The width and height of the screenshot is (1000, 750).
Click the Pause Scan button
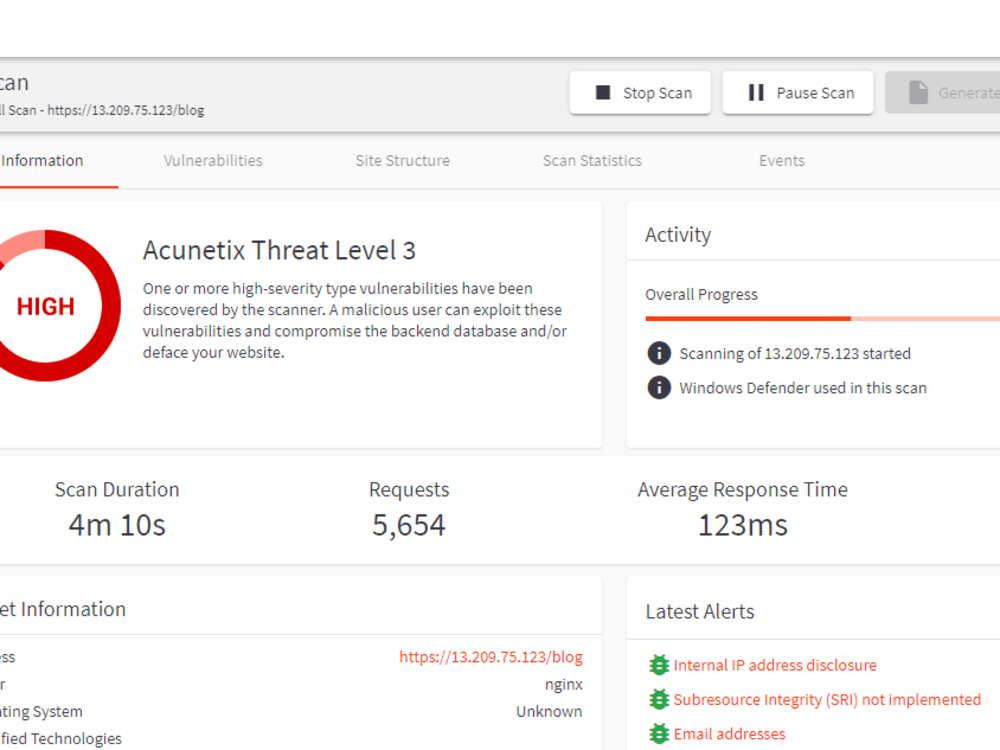[x=798, y=93]
